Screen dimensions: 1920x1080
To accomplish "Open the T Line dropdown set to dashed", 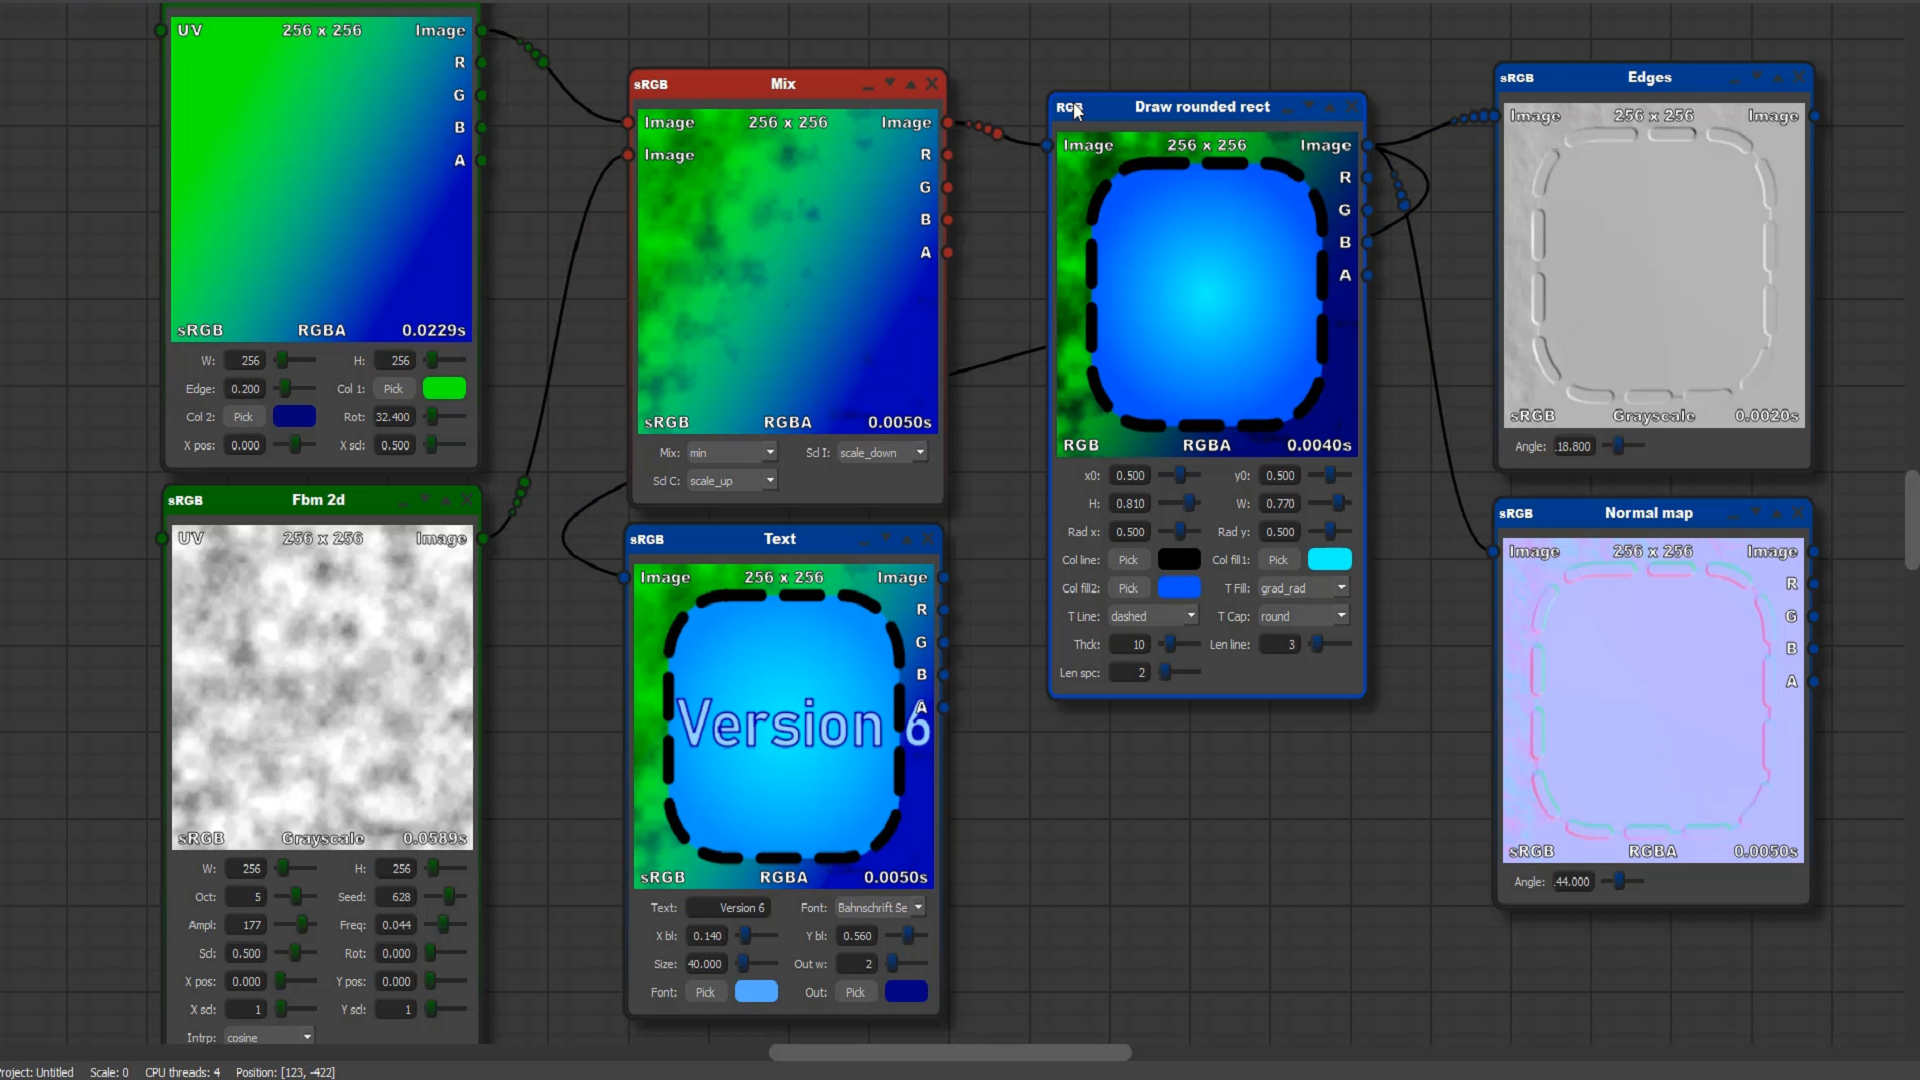I will [1152, 616].
